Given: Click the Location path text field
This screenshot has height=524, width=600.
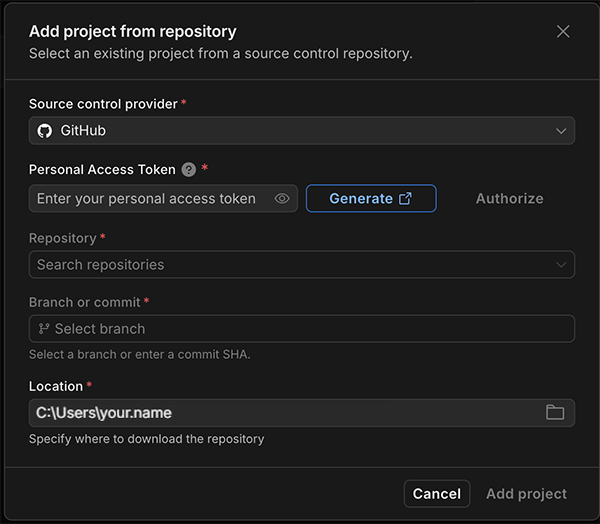Looking at the screenshot, I should point(280,413).
